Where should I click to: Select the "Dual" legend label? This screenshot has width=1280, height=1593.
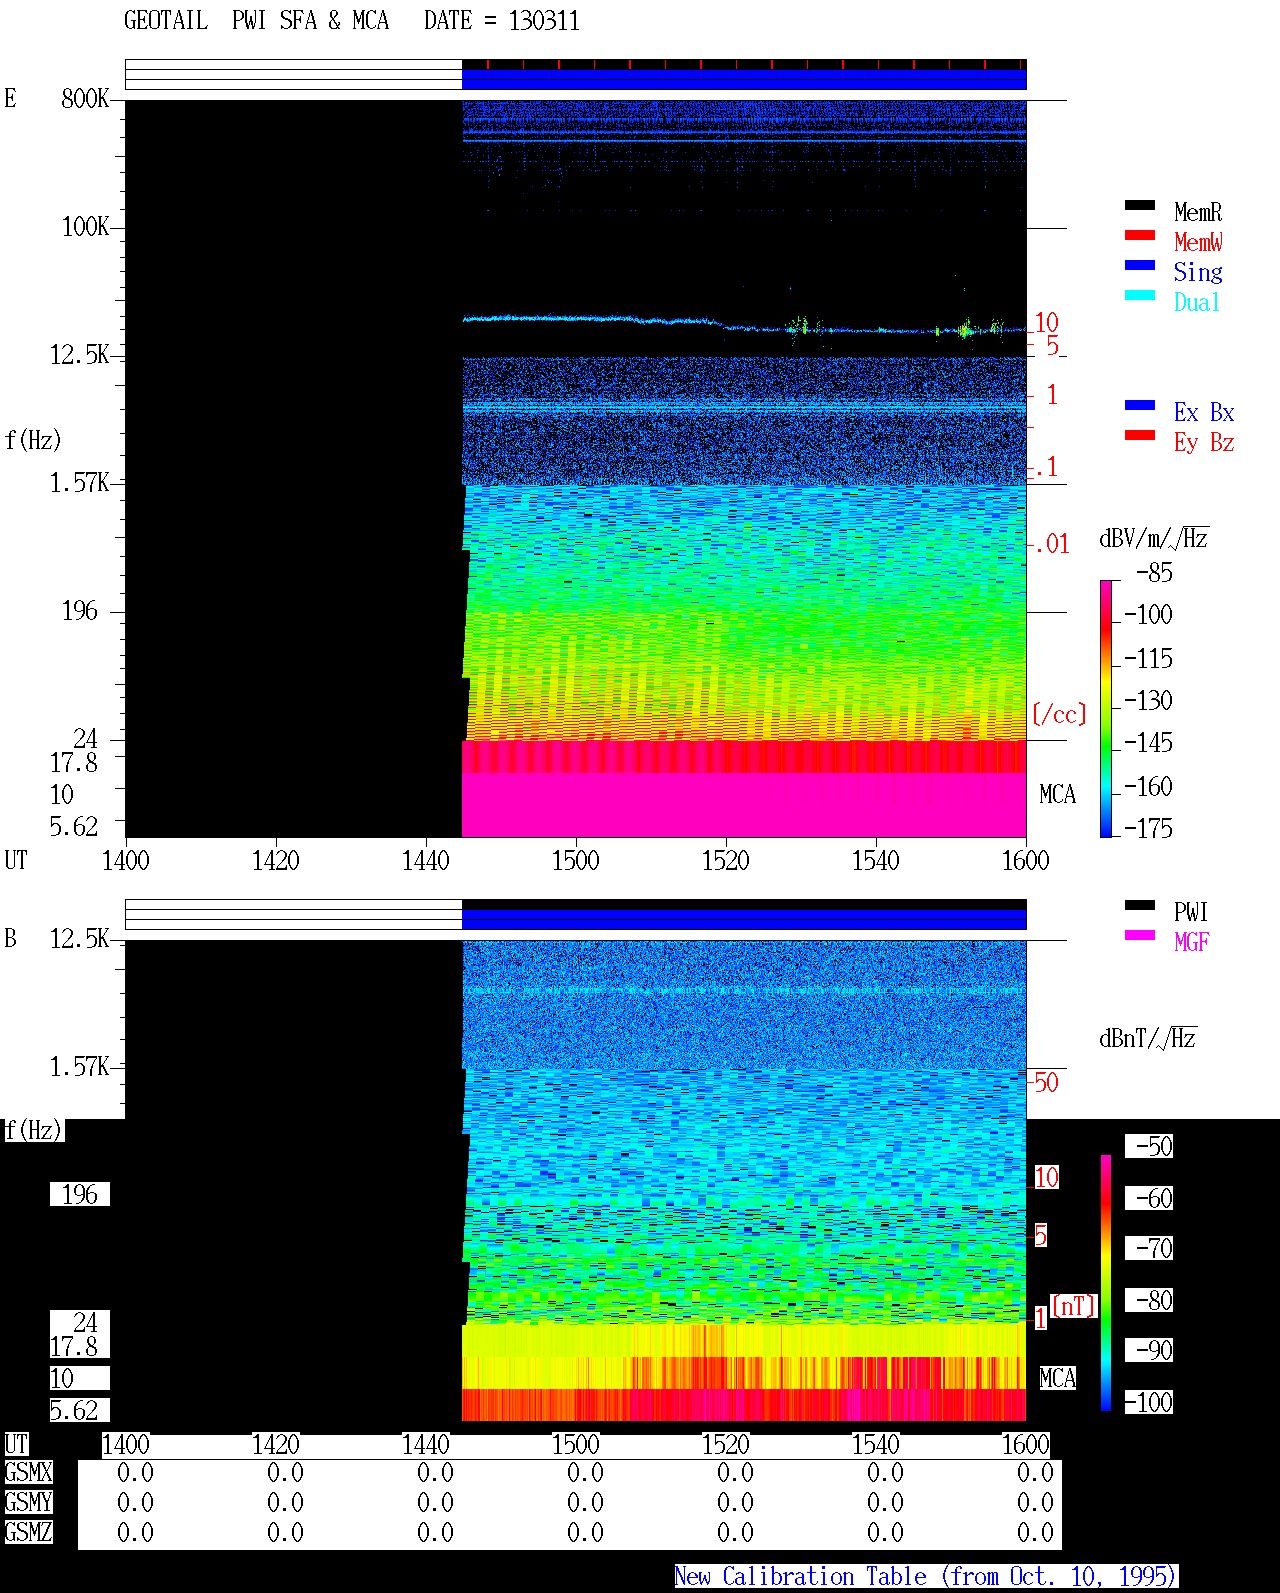(1197, 302)
